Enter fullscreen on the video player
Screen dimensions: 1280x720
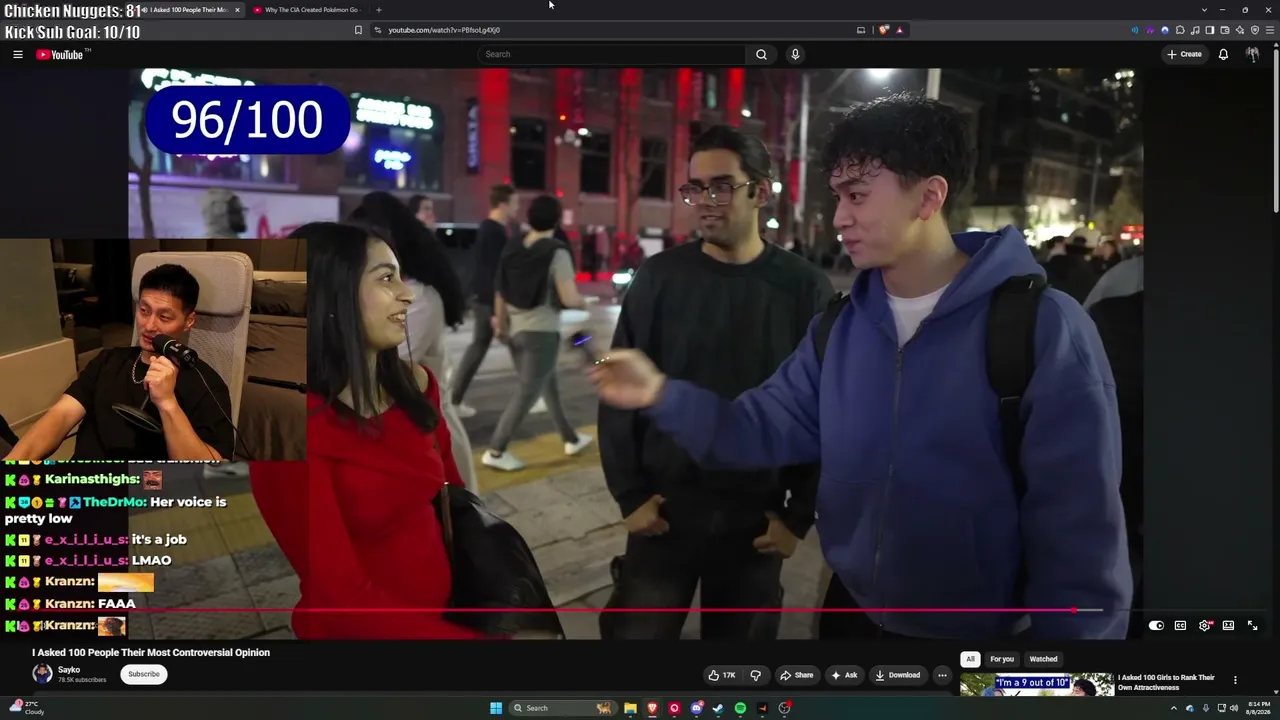(1252, 625)
